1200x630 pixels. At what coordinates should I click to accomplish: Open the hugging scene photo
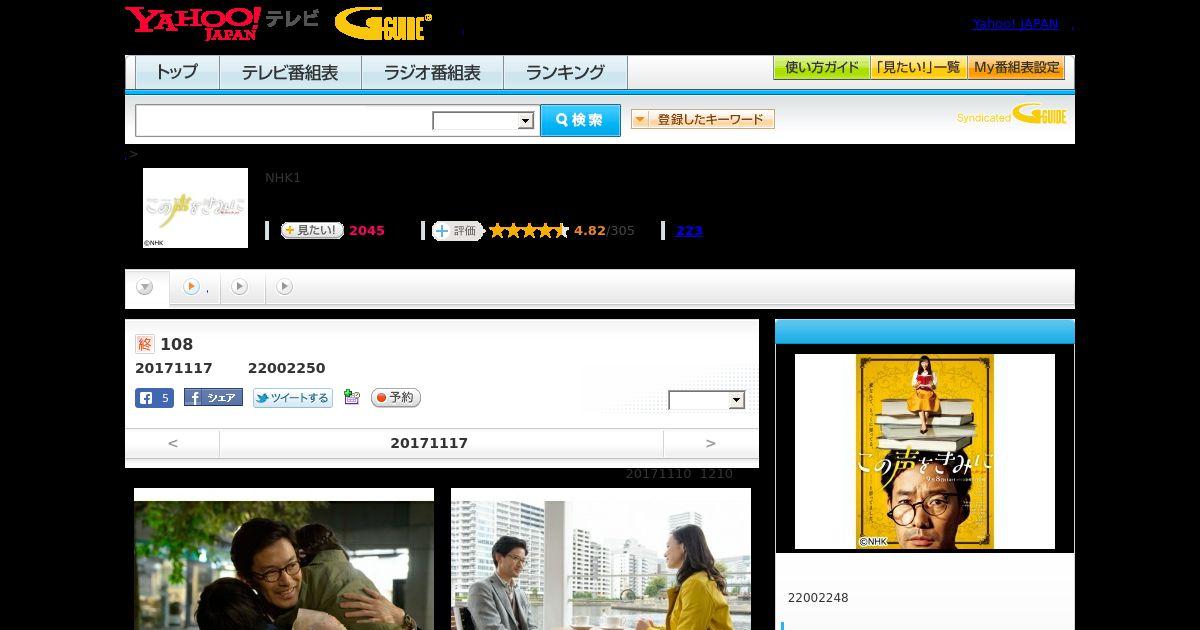click(284, 559)
